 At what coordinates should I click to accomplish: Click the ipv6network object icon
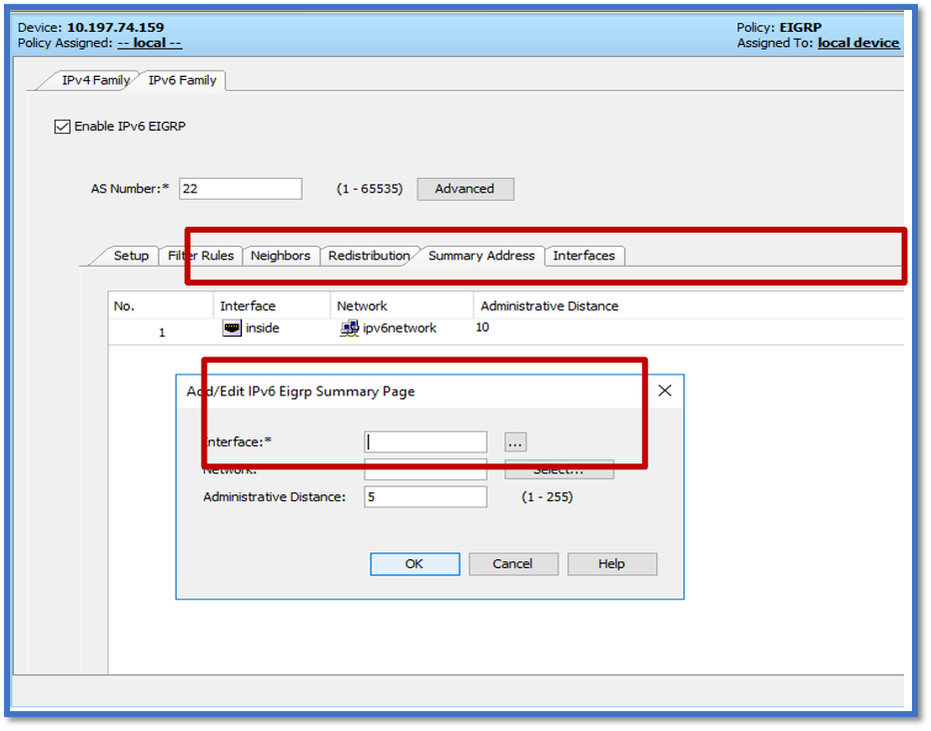349,328
